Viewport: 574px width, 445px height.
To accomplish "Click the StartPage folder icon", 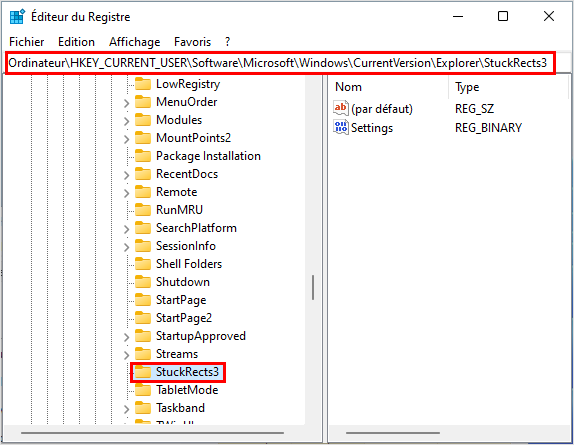I will tap(143, 300).
